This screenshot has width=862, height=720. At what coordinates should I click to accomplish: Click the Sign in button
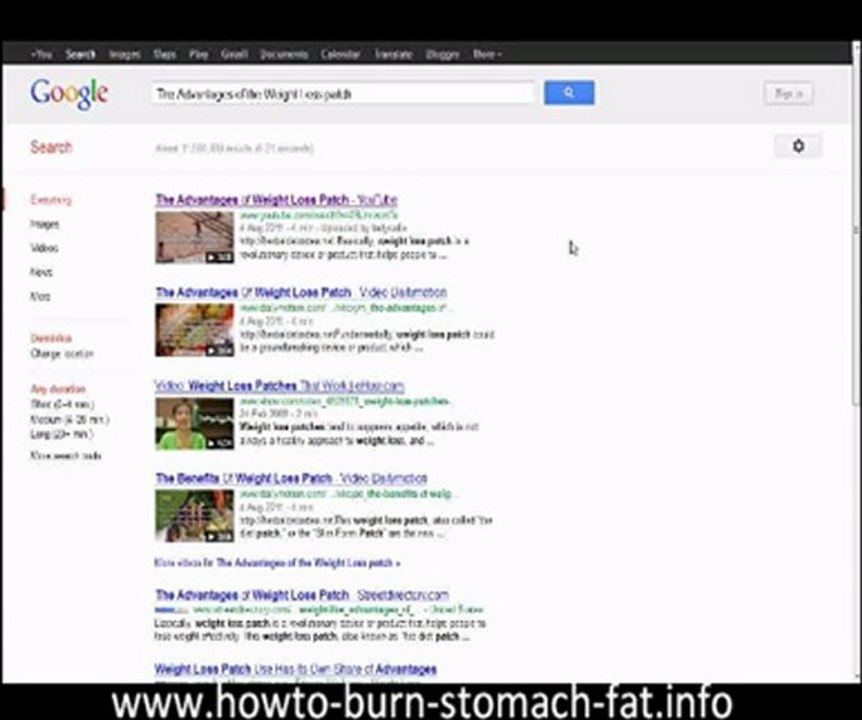[788, 93]
